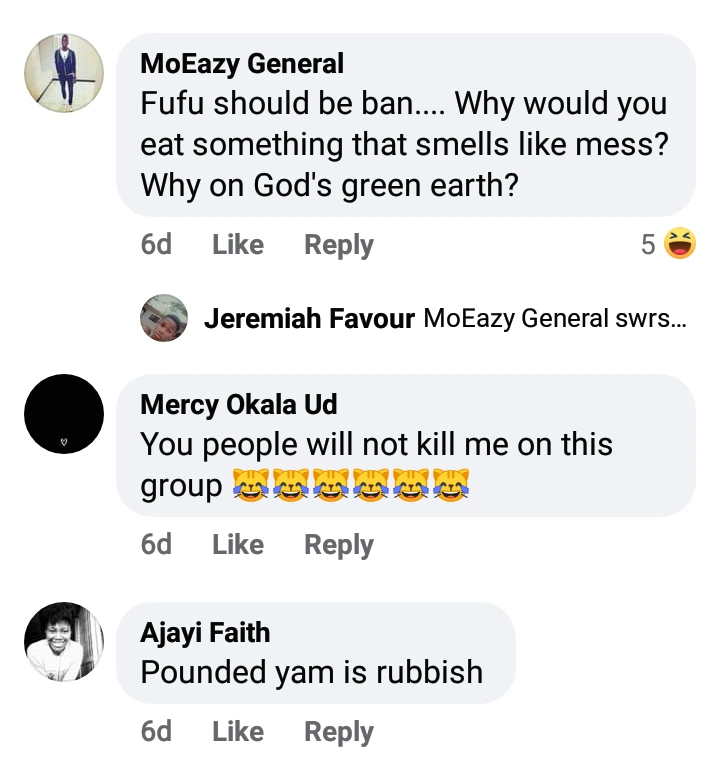The width and height of the screenshot is (720, 757).
Task: Reply to MoEazy General's comment
Action: [339, 245]
